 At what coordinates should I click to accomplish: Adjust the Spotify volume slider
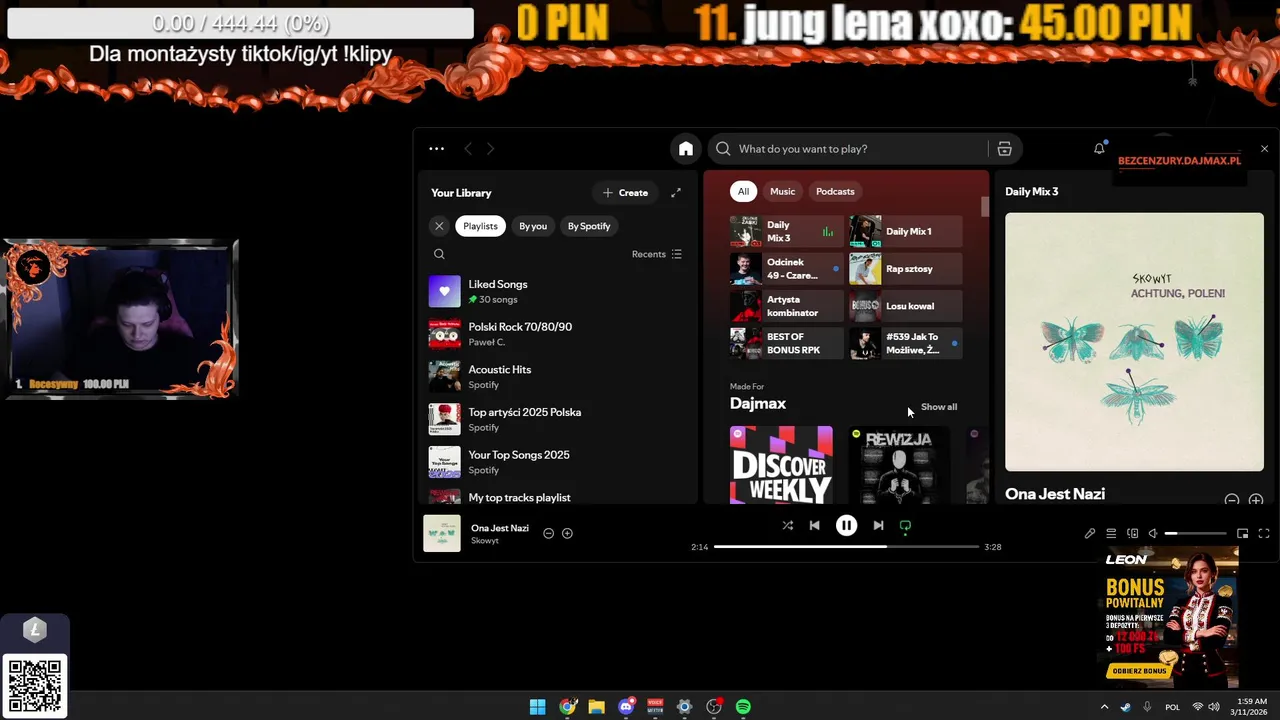coord(1195,533)
